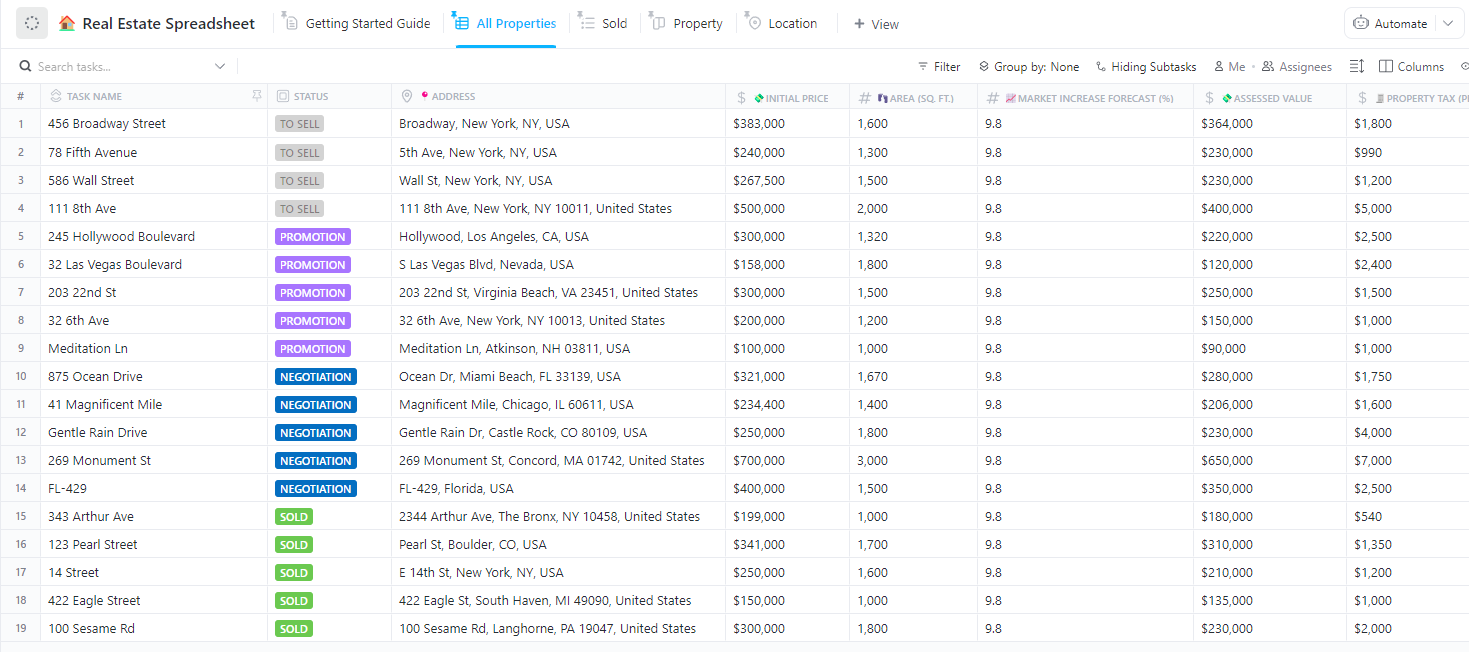Switch to the Getting Started Guide tab
This screenshot has width=1469, height=652.
click(x=357, y=23)
